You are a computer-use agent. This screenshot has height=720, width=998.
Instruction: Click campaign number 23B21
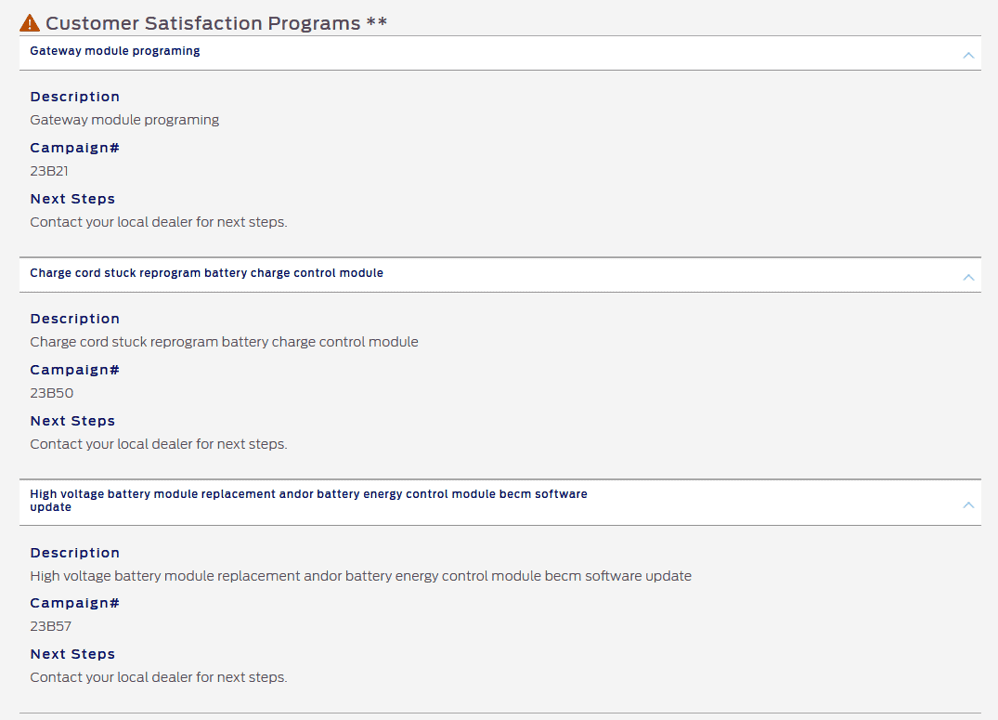(x=49, y=171)
